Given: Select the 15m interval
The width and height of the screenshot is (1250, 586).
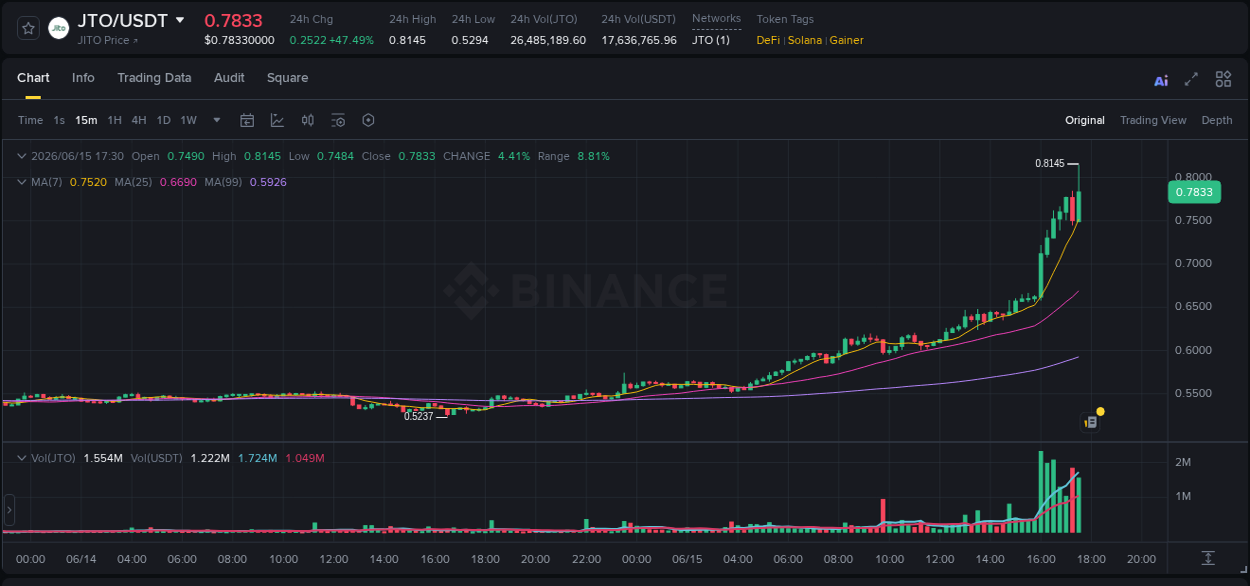Looking at the screenshot, I should 87,120.
